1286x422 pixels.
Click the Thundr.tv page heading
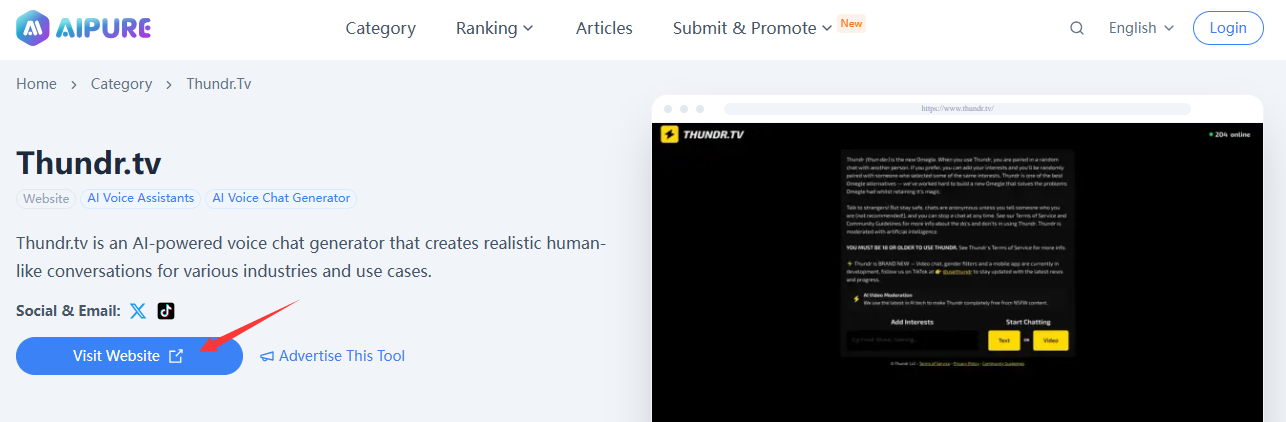(89, 163)
